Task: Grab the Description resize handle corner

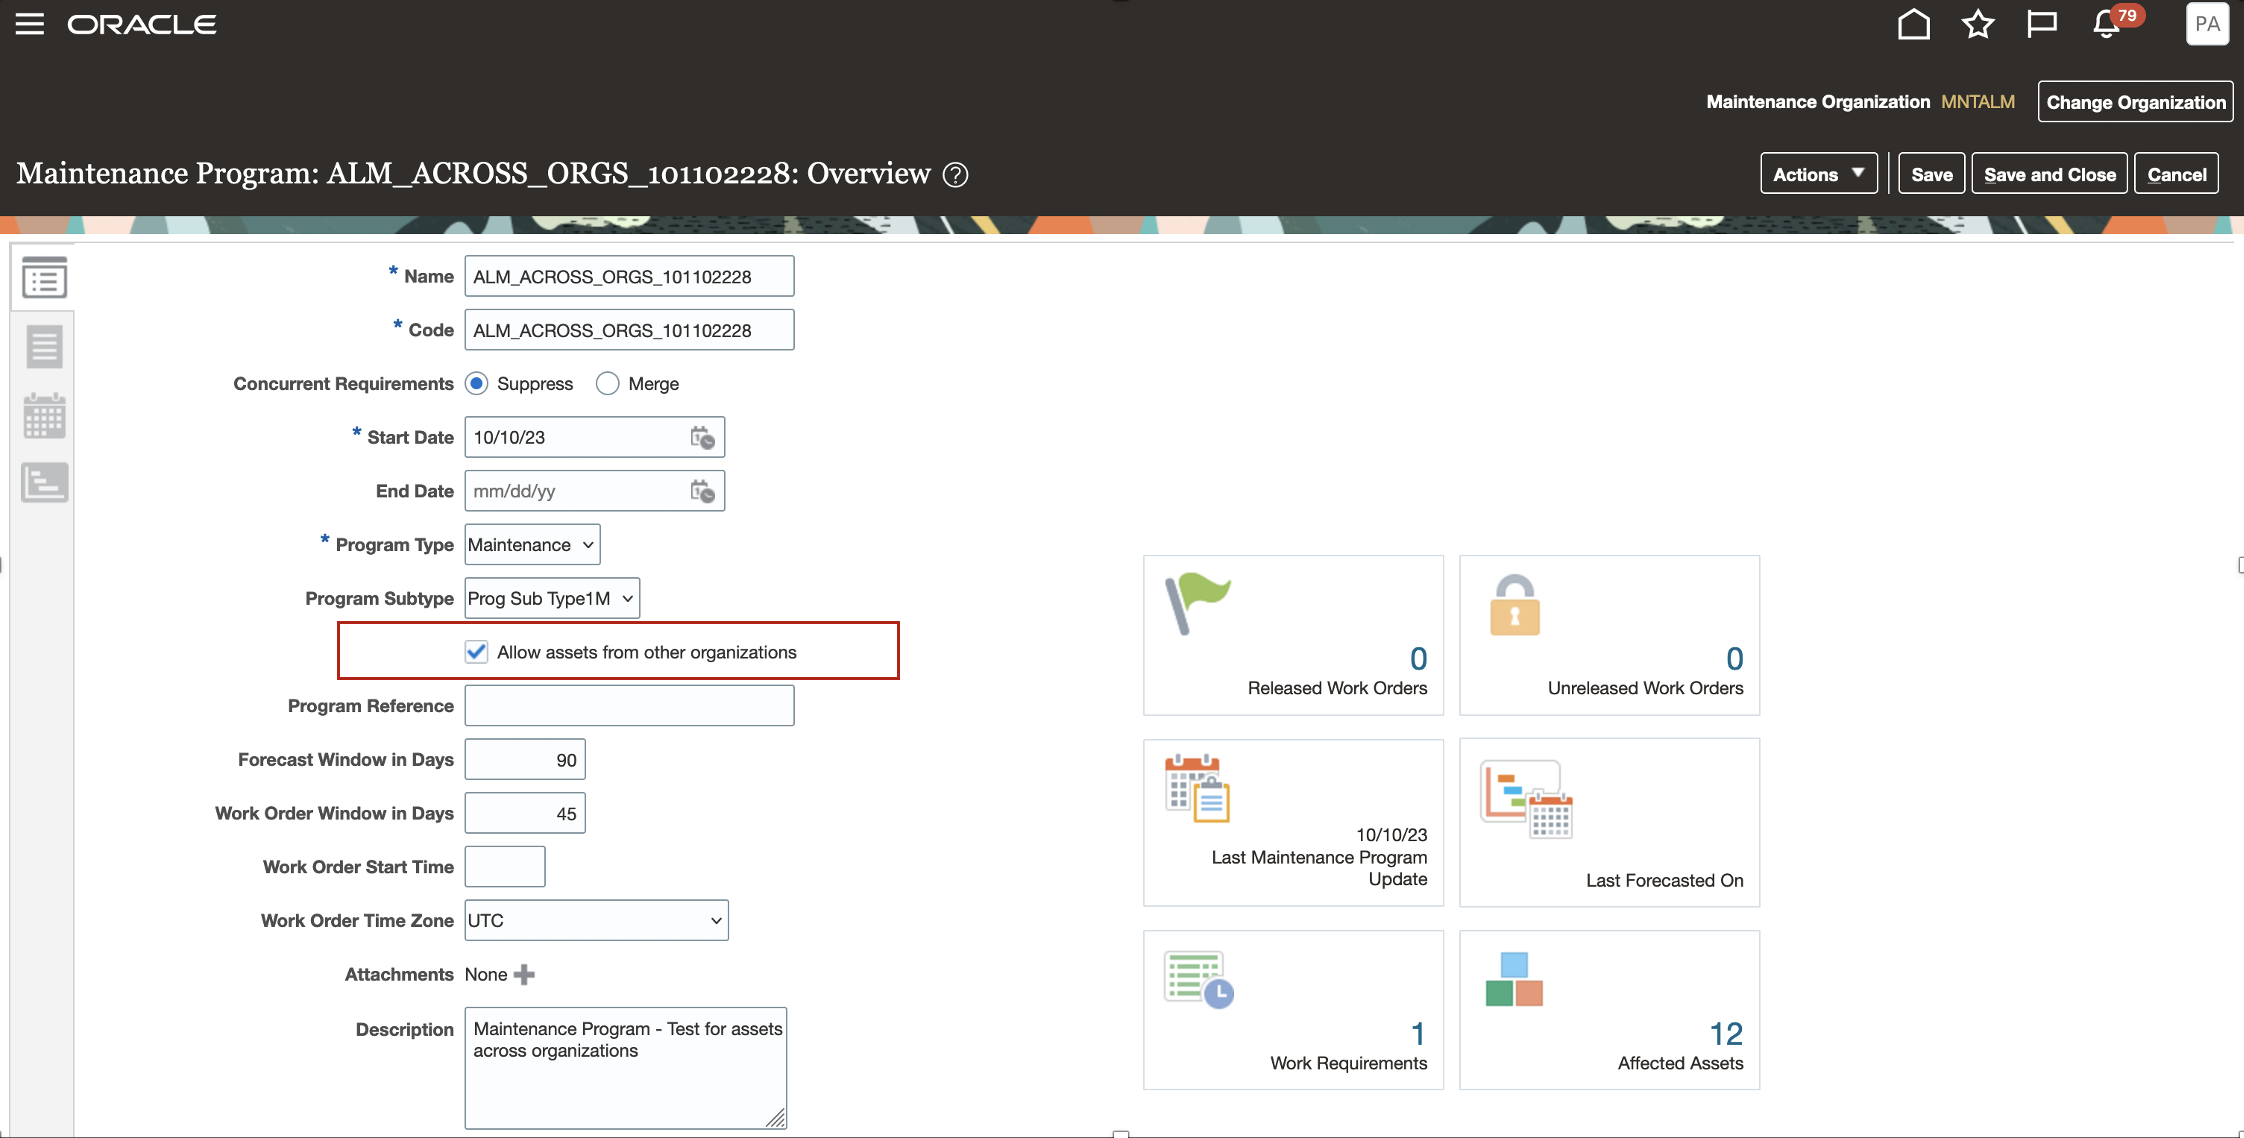Action: coord(776,1119)
